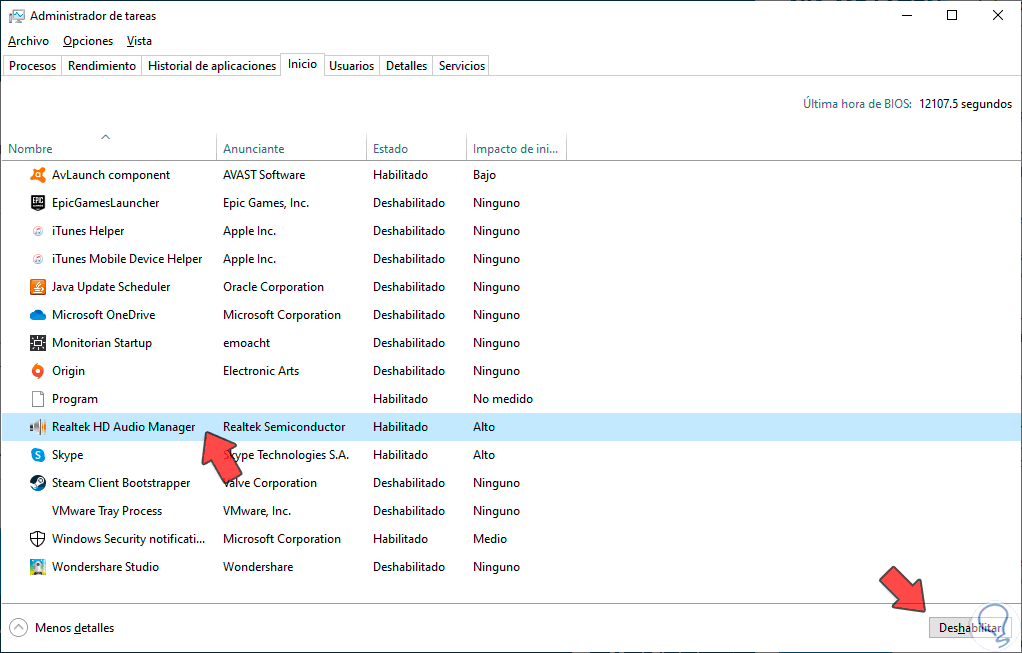Click the Última hora de BIOS label
1022x653 pixels.
coord(857,104)
